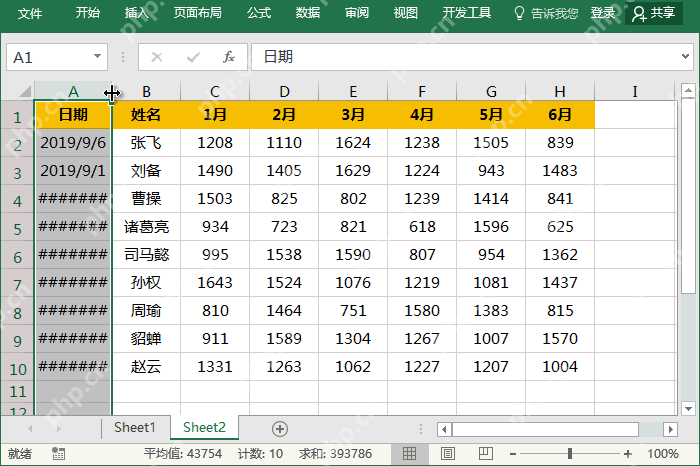Click the 6月 header cell
Image resolution: width=700 pixels, height=466 pixels.
click(x=560, y=115)
